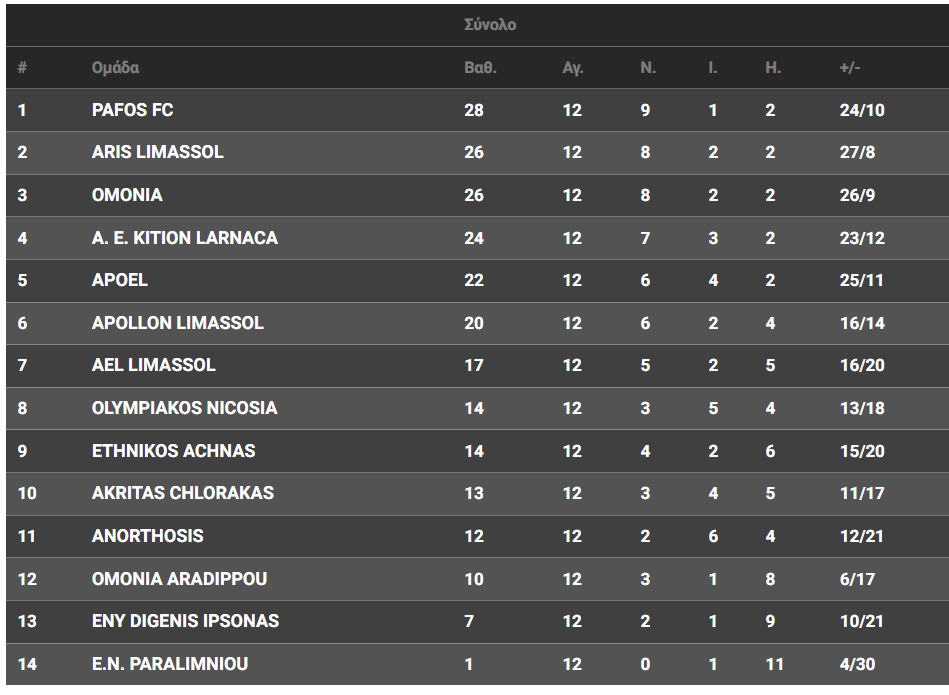Open the APOEL team link
The width and height of the screenshot is (949, 695).
point(119,280)
